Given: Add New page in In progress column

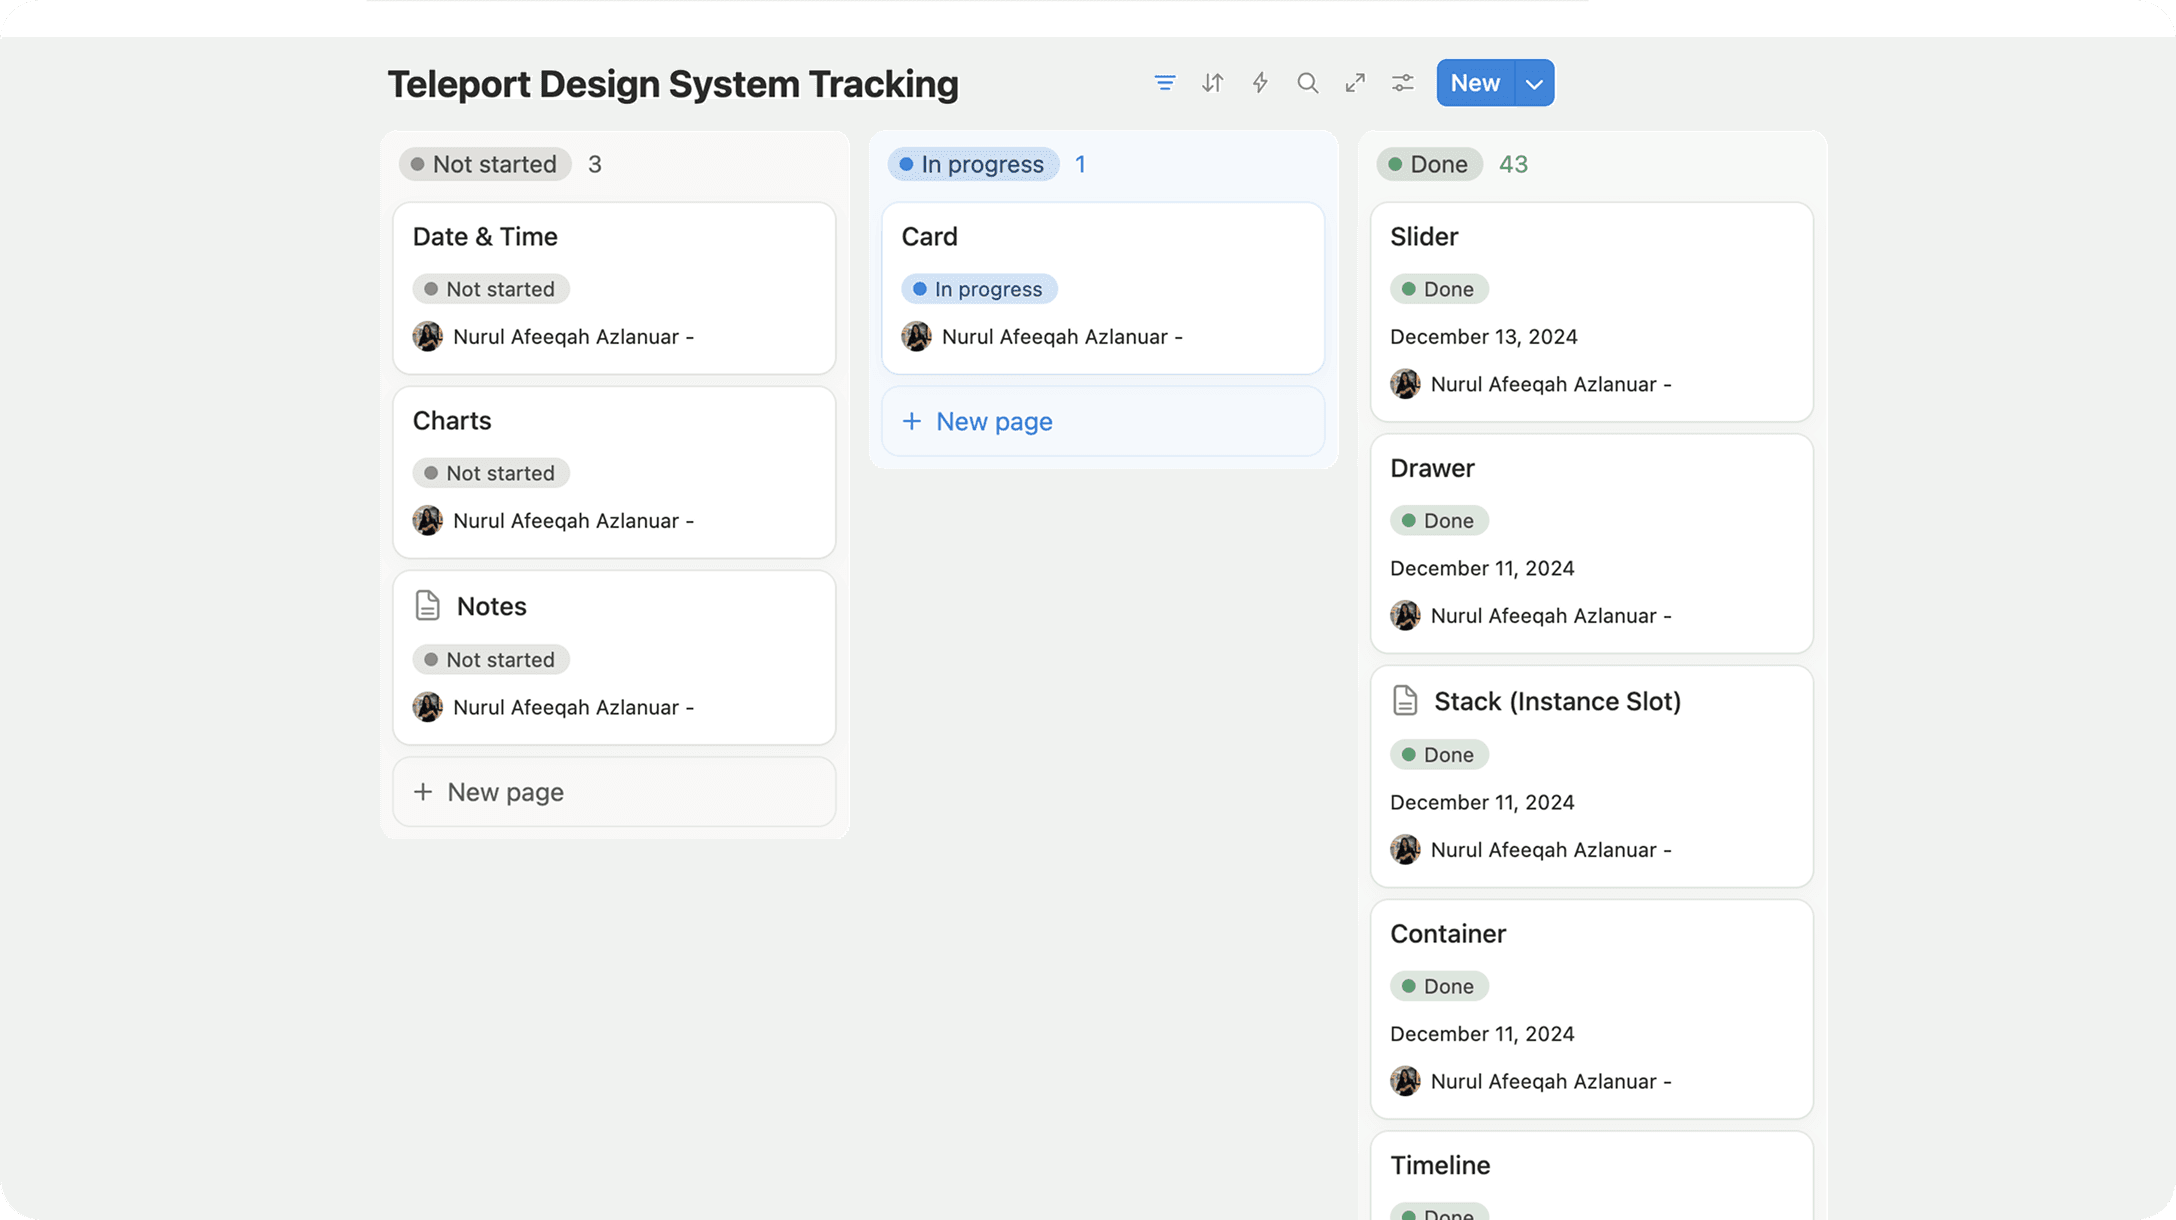Looking at the screenshot, I should tap(1103, 421).
